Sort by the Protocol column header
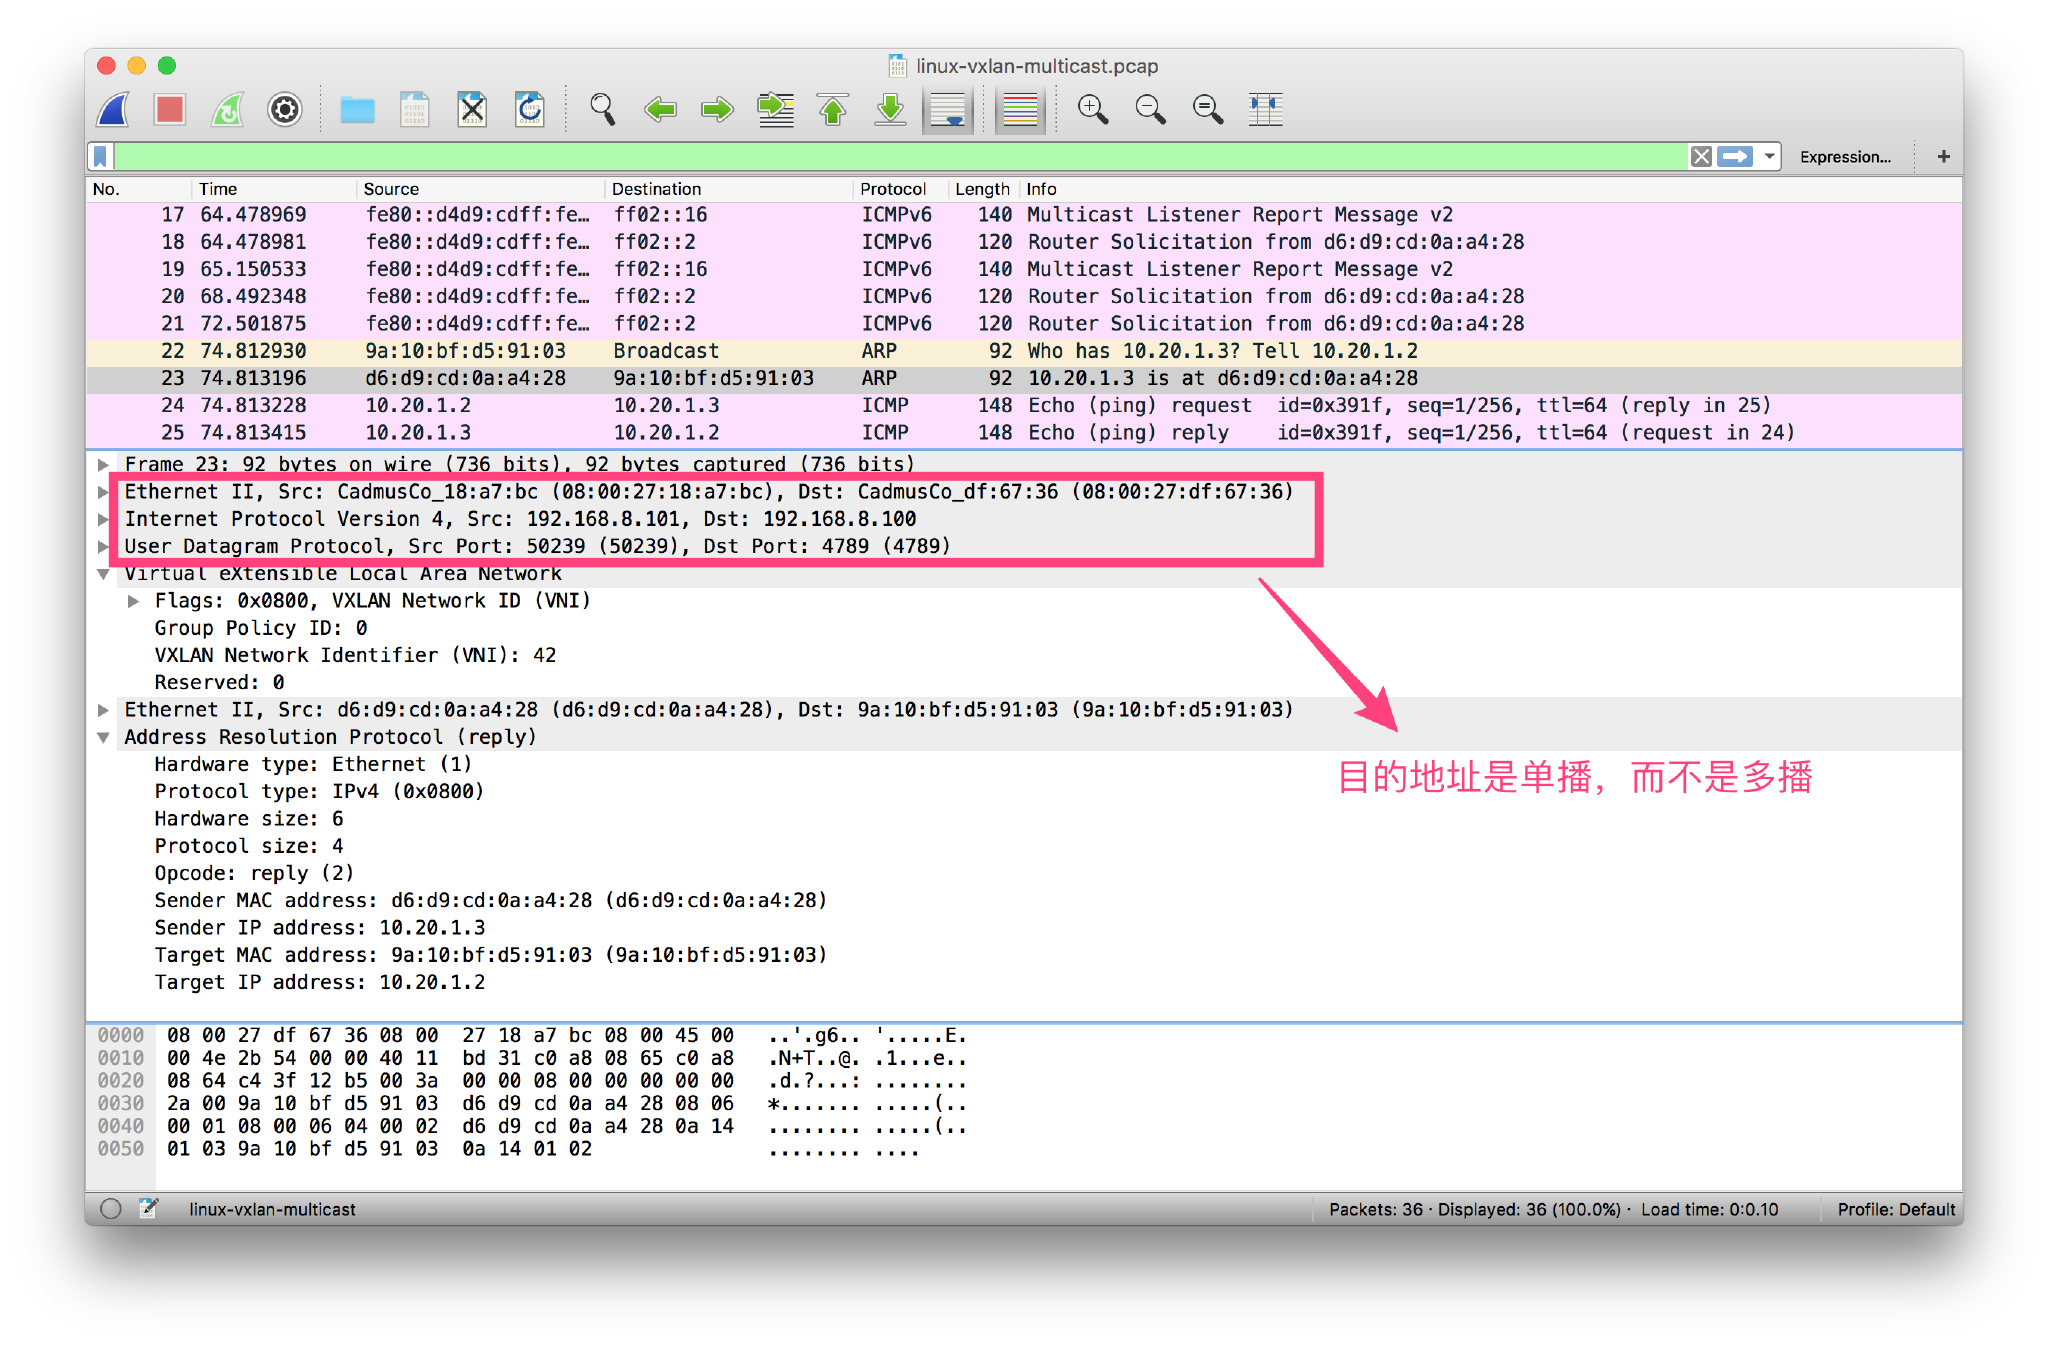The width and height of the screenshot is (2048, 1346). (x=900, y=189)
